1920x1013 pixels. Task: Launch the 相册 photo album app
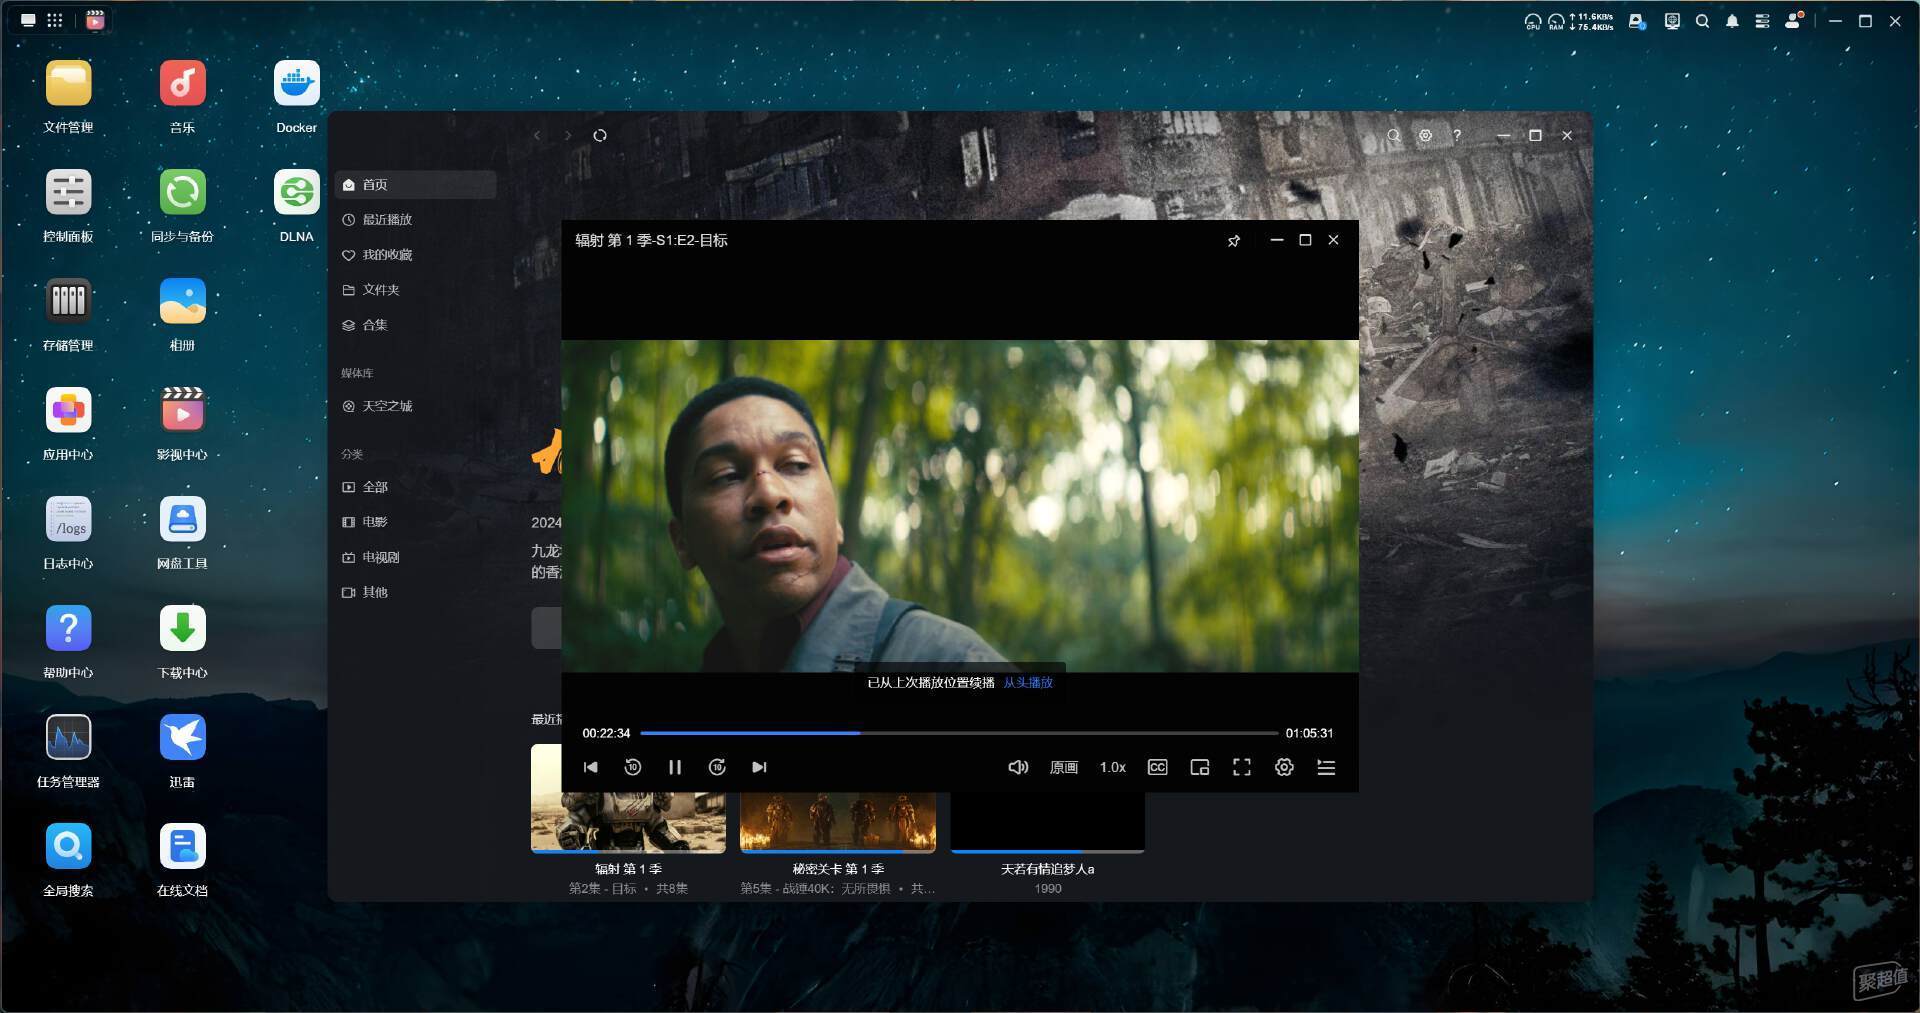tap(182, 302)
